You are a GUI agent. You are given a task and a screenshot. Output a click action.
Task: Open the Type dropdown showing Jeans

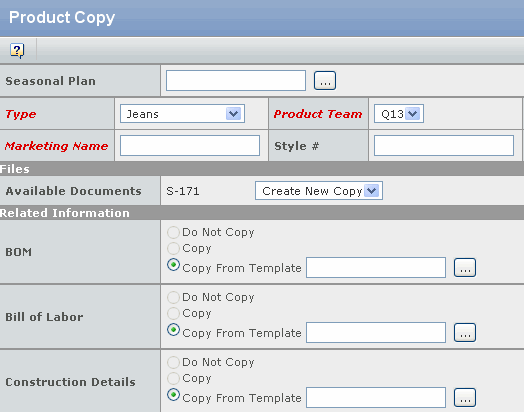pos(182,114)
